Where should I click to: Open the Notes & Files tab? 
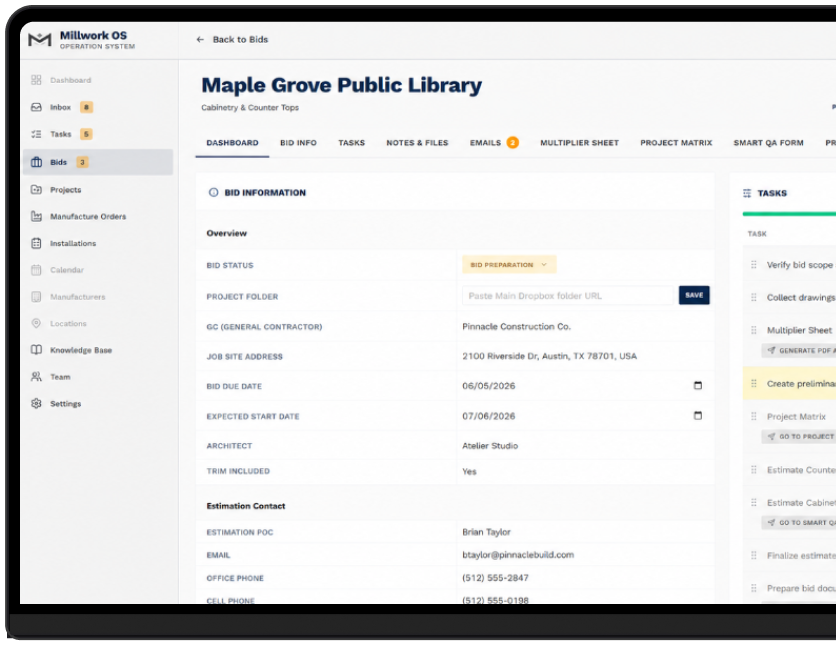click(417, 143)
